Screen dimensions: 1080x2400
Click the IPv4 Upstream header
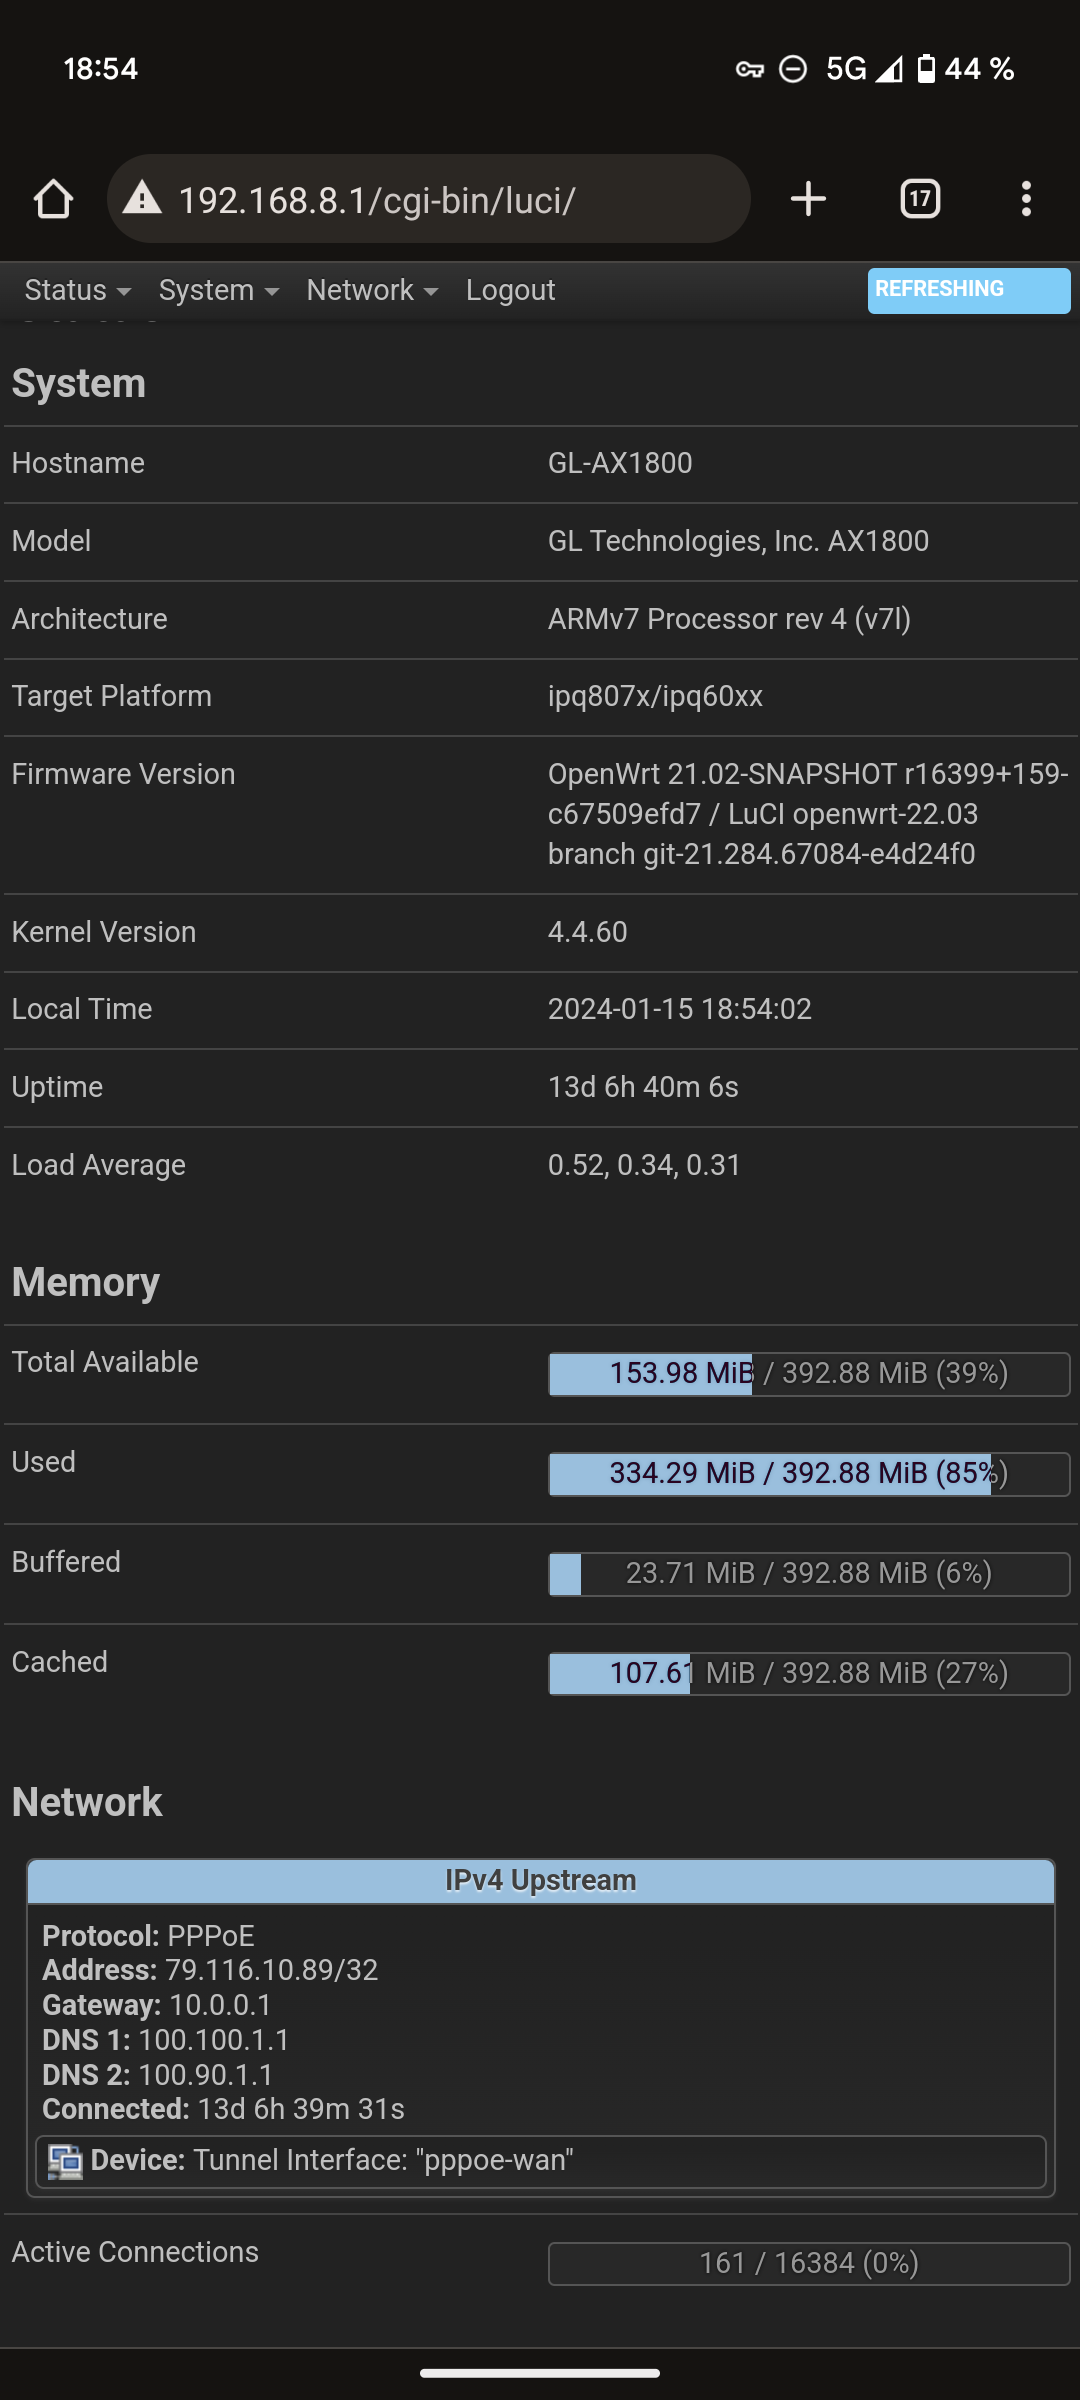[540, 1881]
